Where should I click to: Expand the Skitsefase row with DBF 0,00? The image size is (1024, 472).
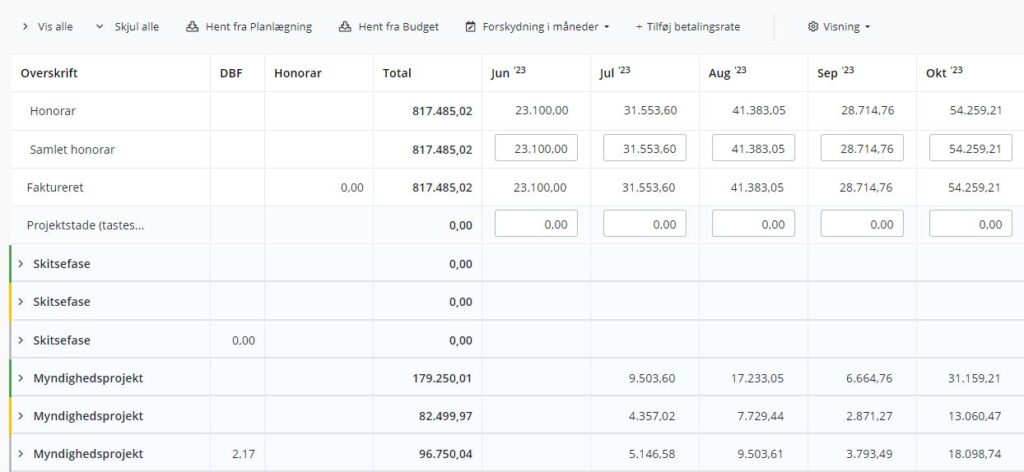click(20, 340)
